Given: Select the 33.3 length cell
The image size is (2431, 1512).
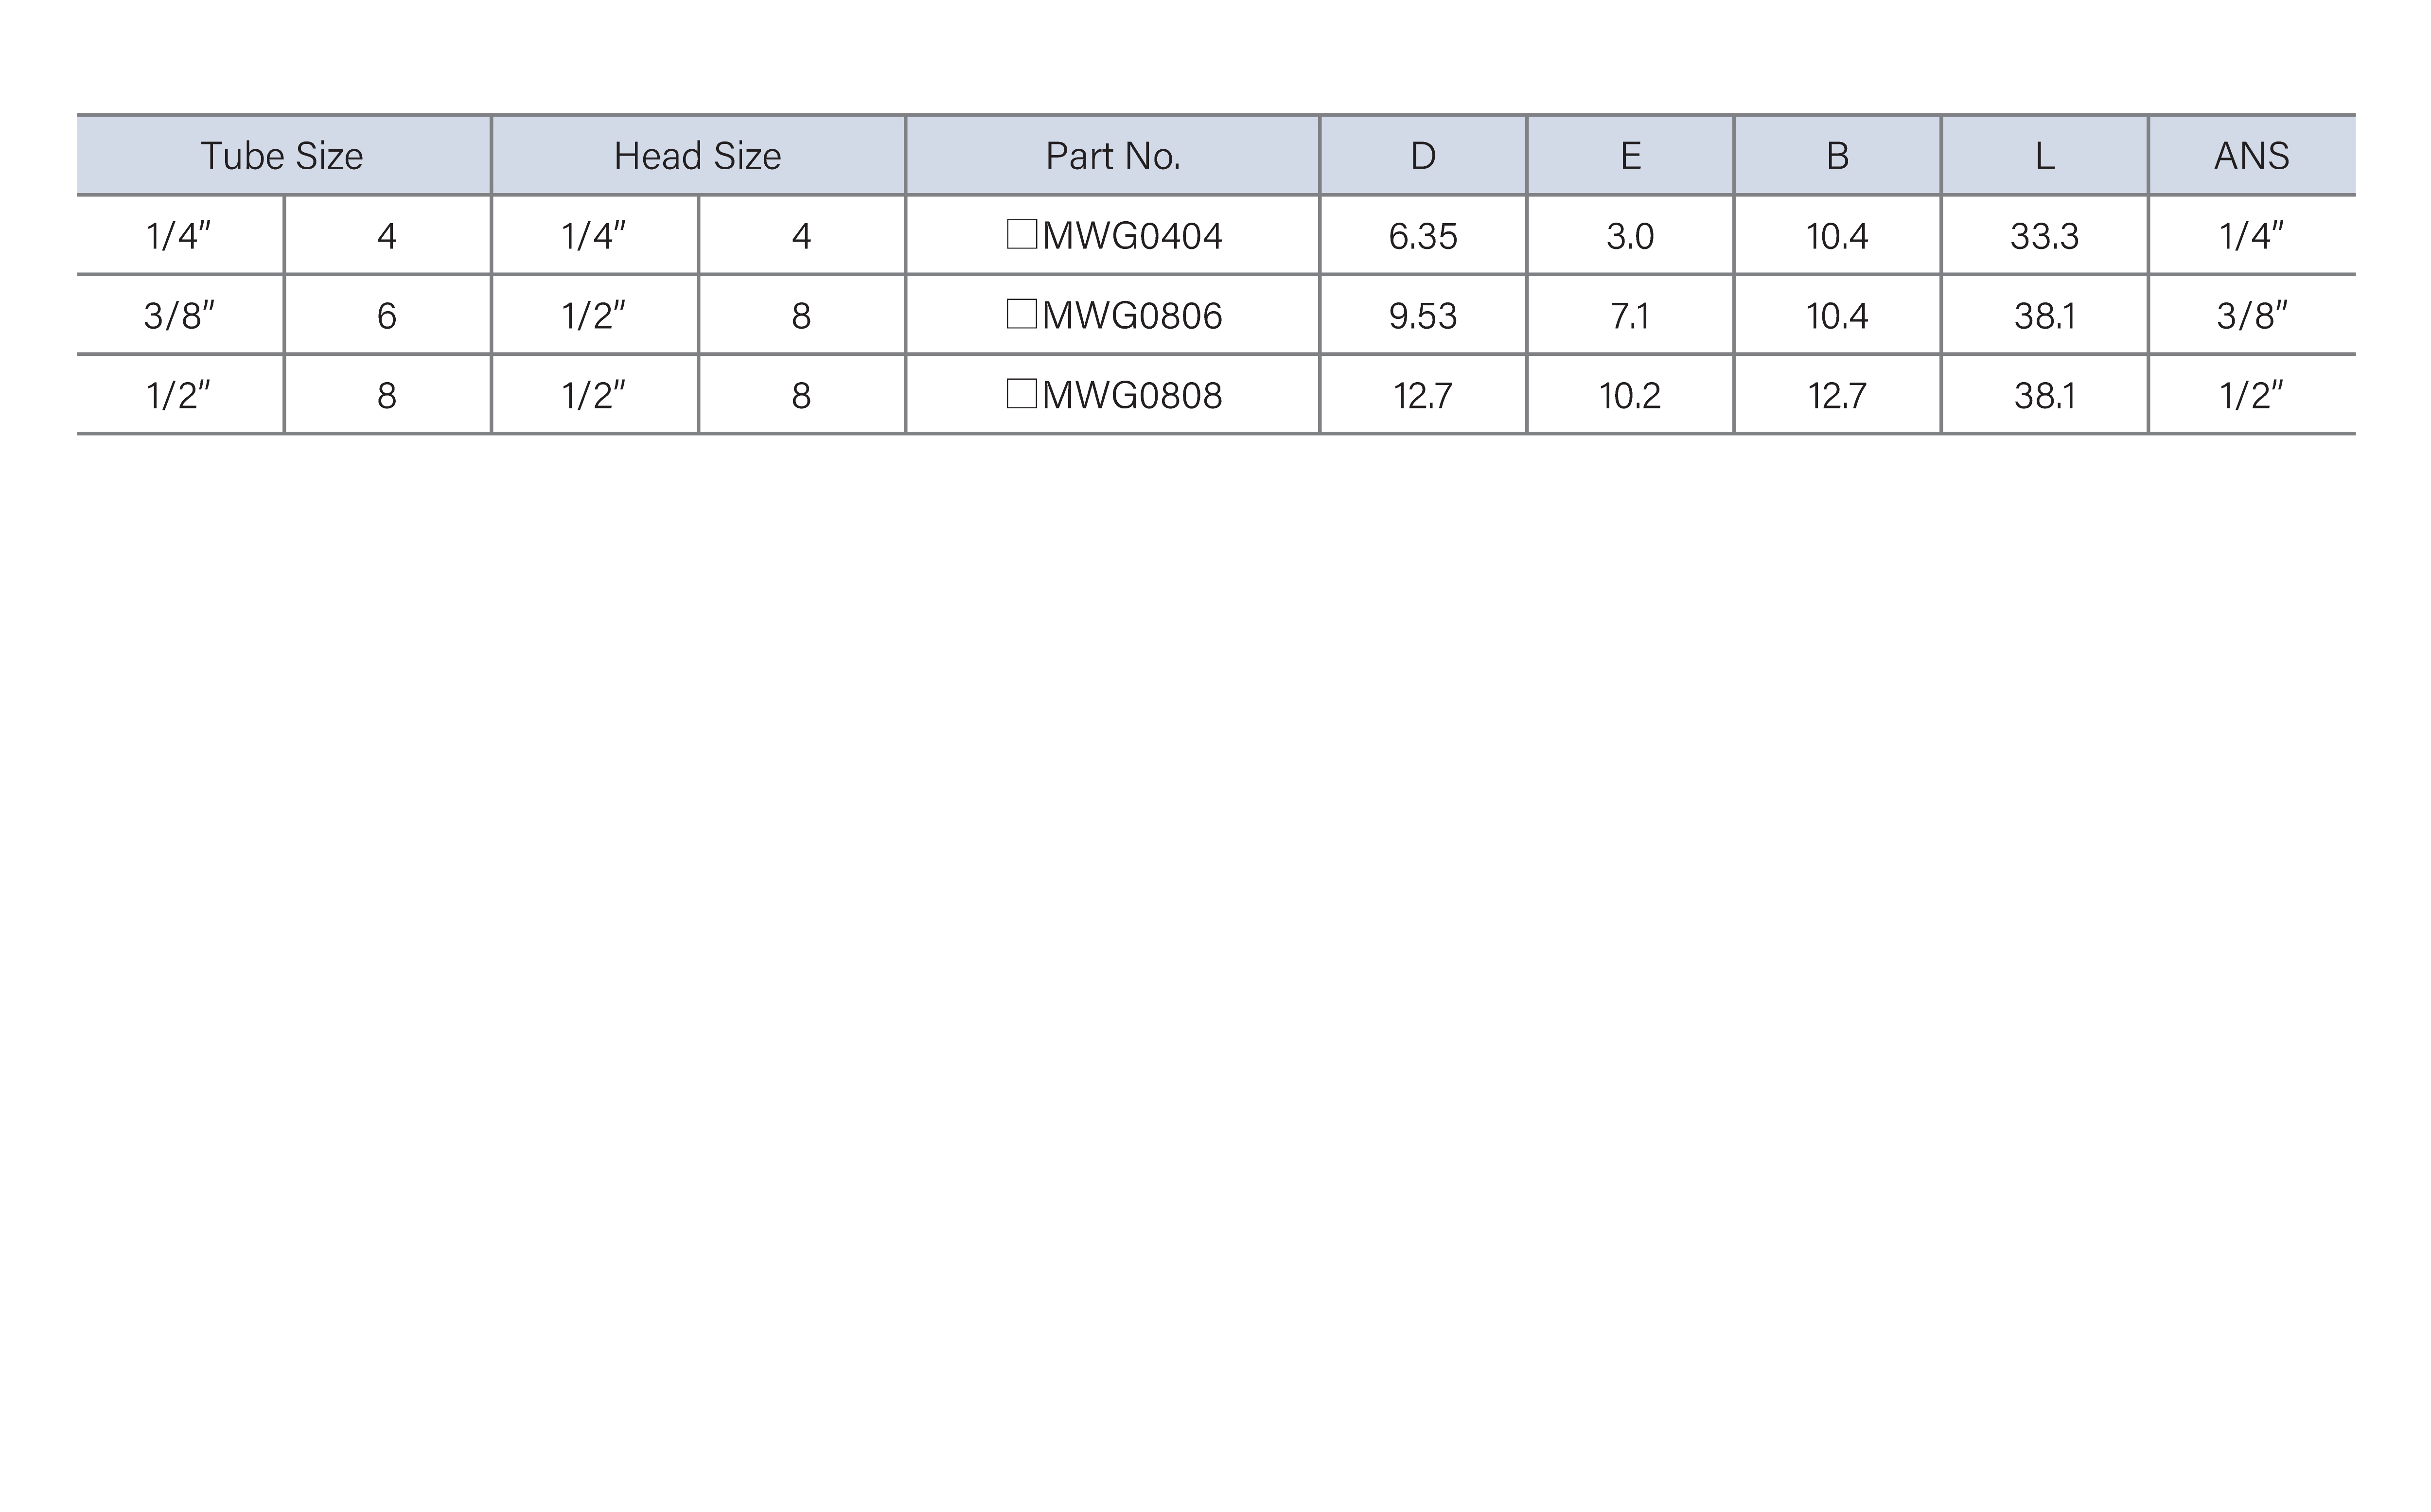Looking at the screenshot, I should (2045, 236).
